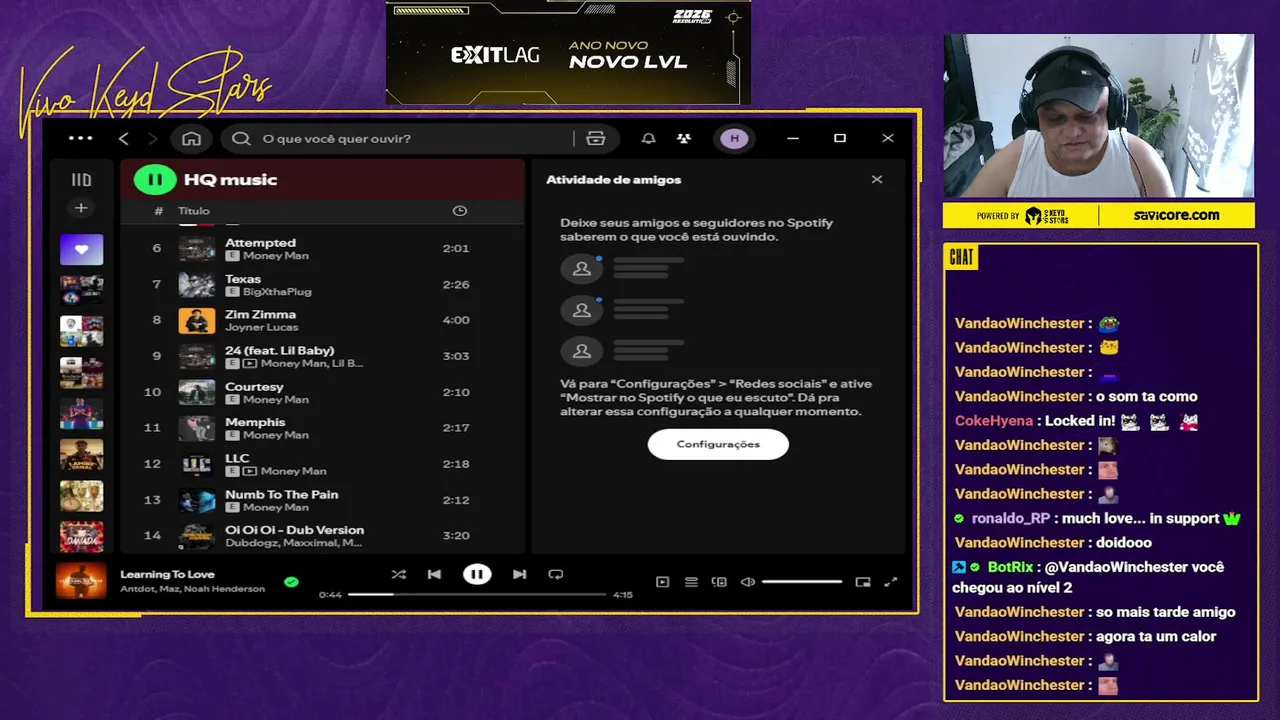1280x720 pixels.
Task: Open the Browse icon in the search bar
Action: (596, 138)
